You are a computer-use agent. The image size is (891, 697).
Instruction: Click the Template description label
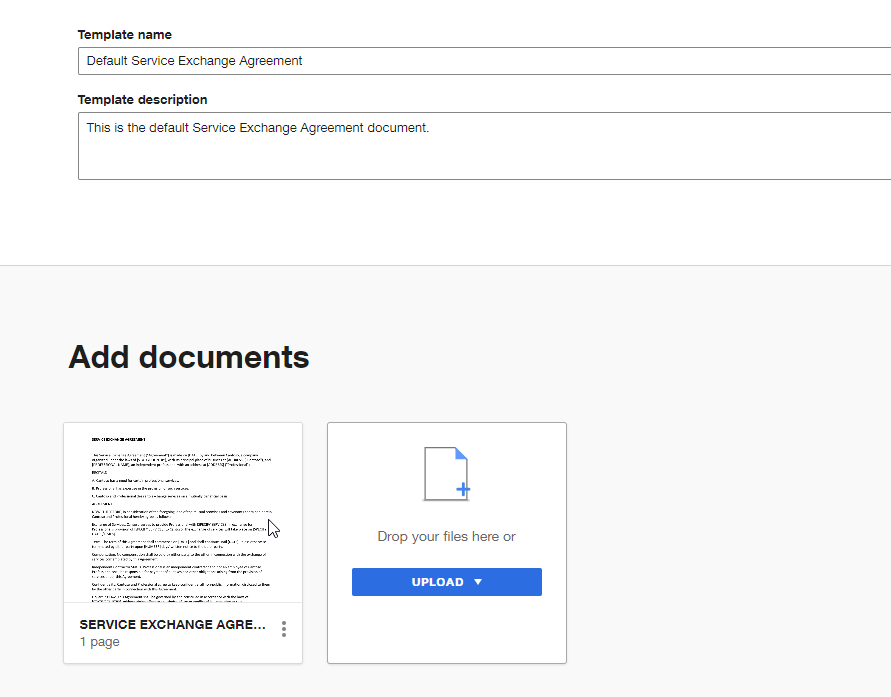pos(143,100)
